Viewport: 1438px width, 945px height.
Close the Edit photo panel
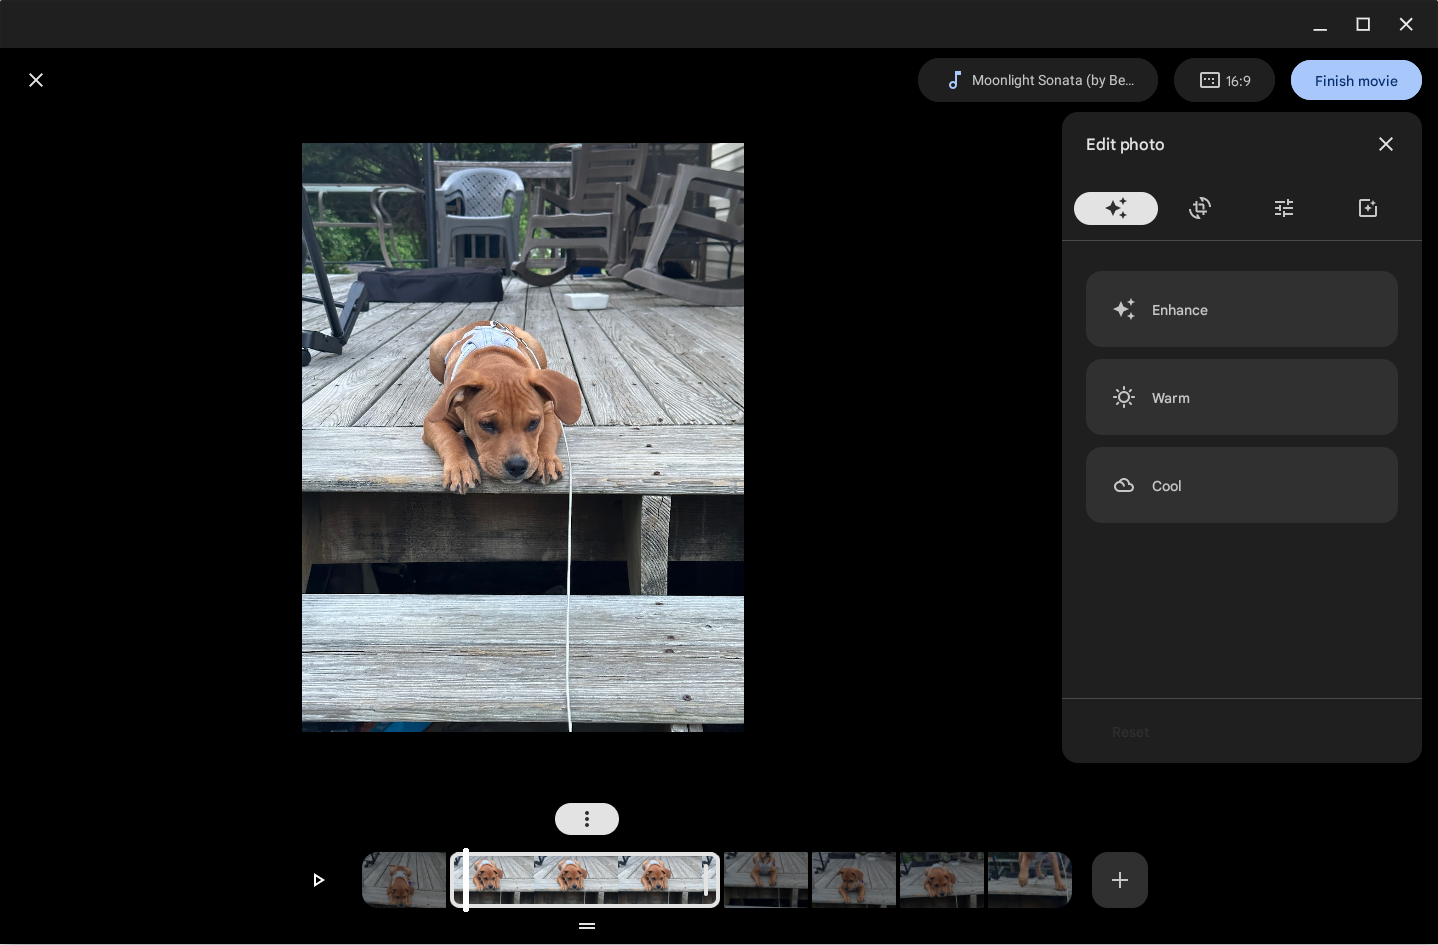click(1386, 144)
